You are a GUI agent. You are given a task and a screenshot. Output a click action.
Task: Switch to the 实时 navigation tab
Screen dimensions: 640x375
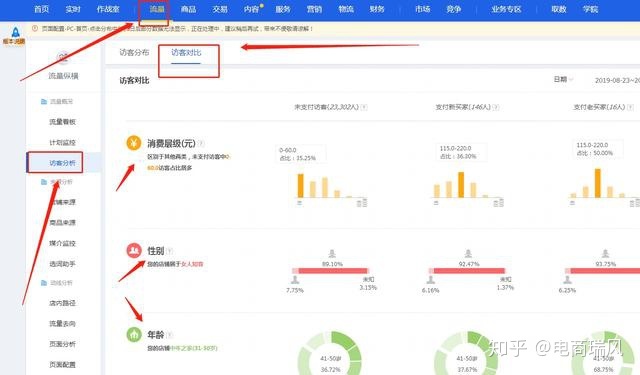[x=73, y=9]
